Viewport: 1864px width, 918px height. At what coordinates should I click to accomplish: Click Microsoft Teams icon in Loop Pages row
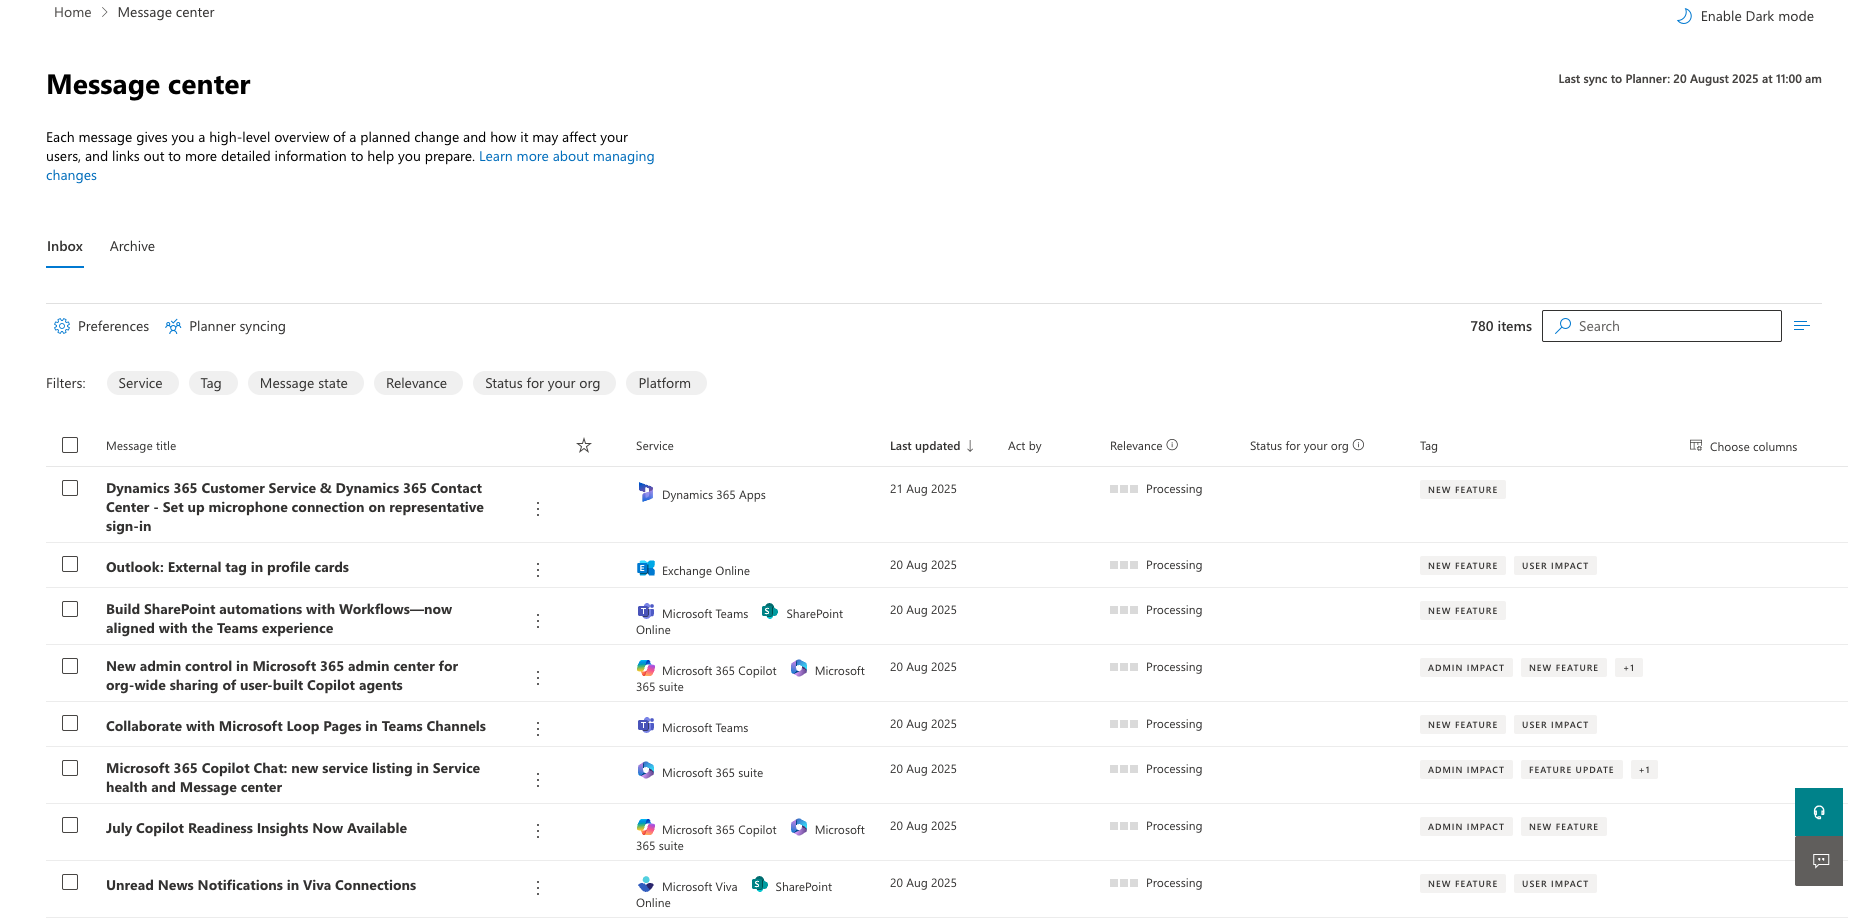[x=646, y=725]
